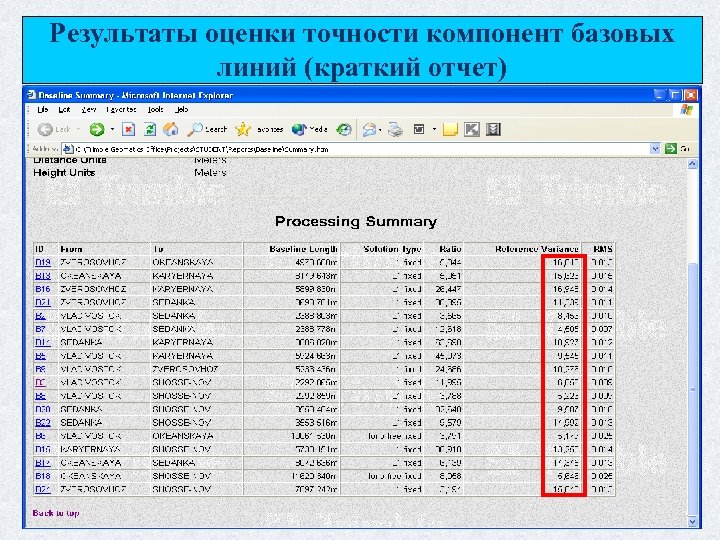Click the Reference Variance column header

pos(536,249)
